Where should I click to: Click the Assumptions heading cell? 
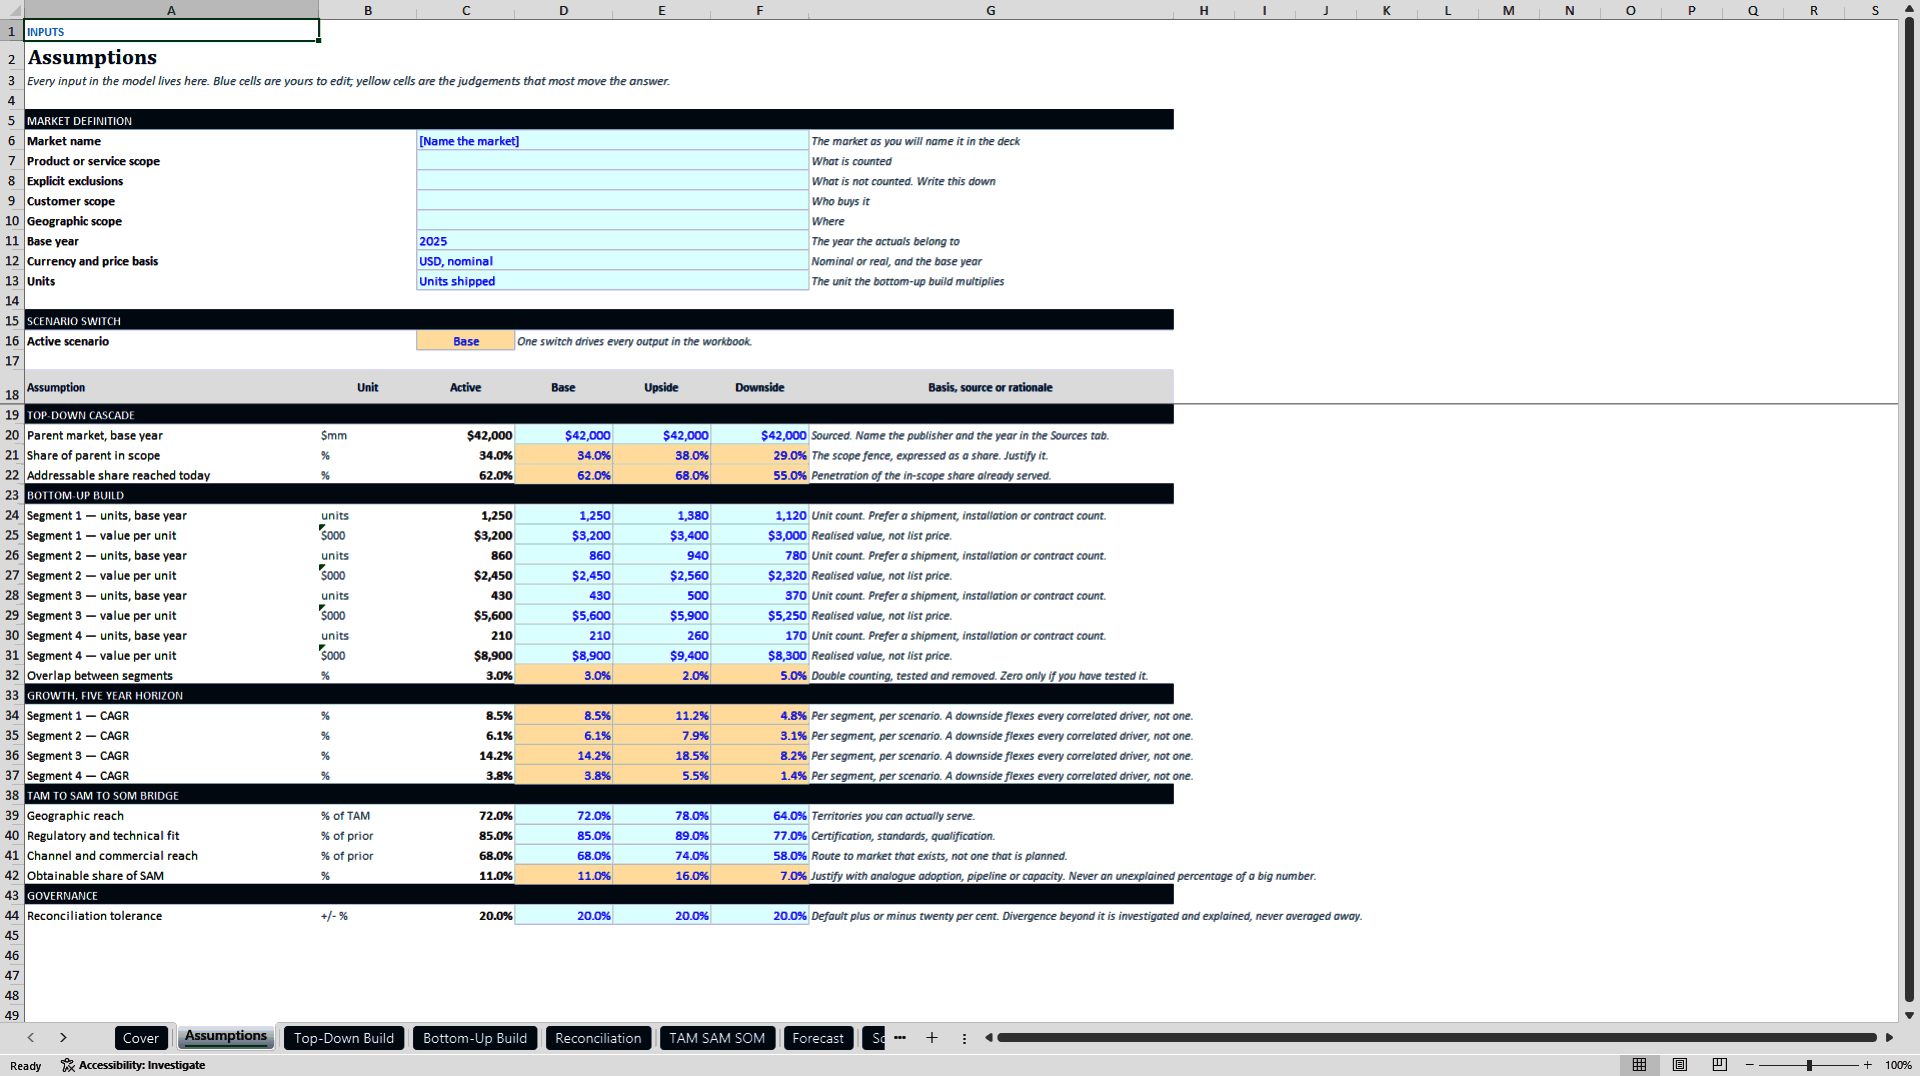pyautogui.click(x=171, y=57)
